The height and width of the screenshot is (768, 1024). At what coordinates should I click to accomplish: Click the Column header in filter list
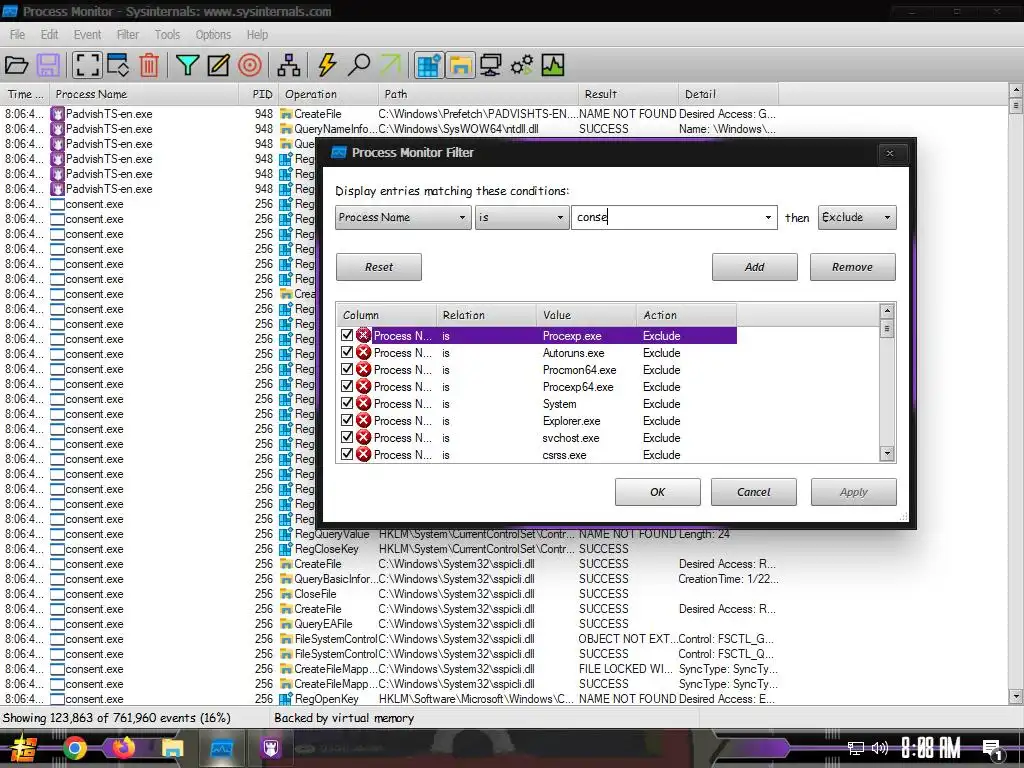[x=387, y=315]
